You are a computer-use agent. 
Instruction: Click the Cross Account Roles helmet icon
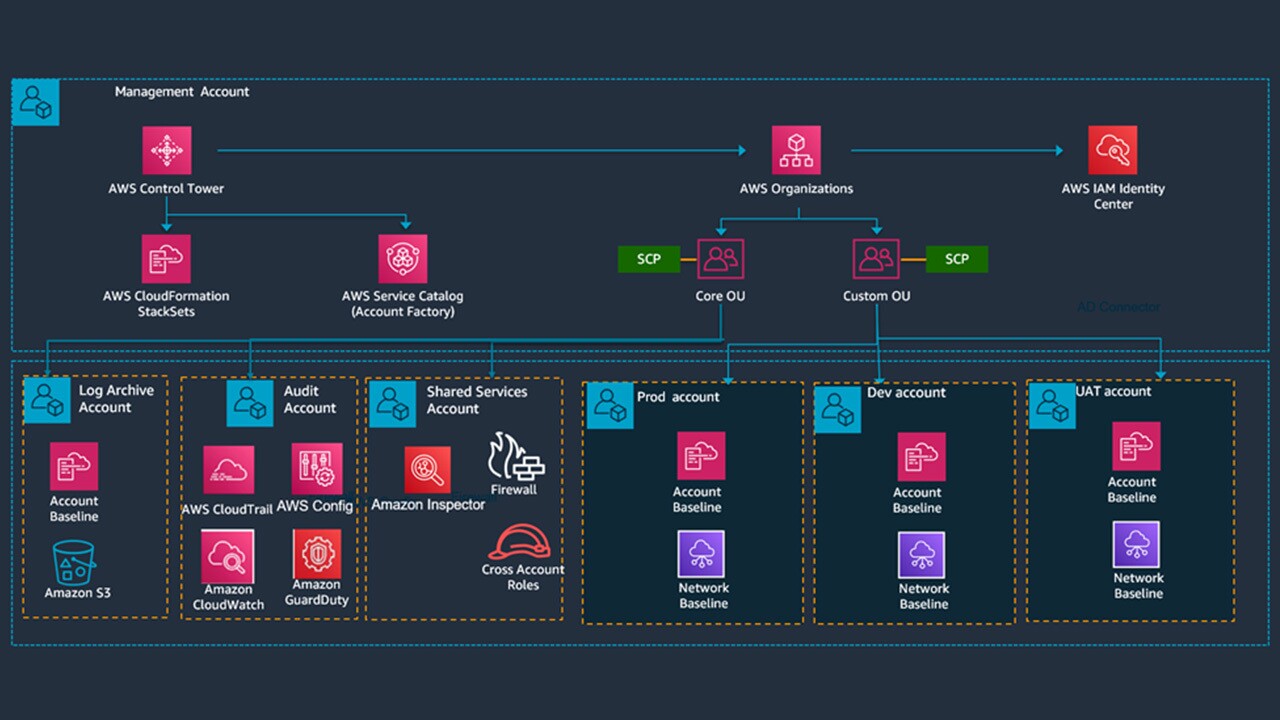519,542
